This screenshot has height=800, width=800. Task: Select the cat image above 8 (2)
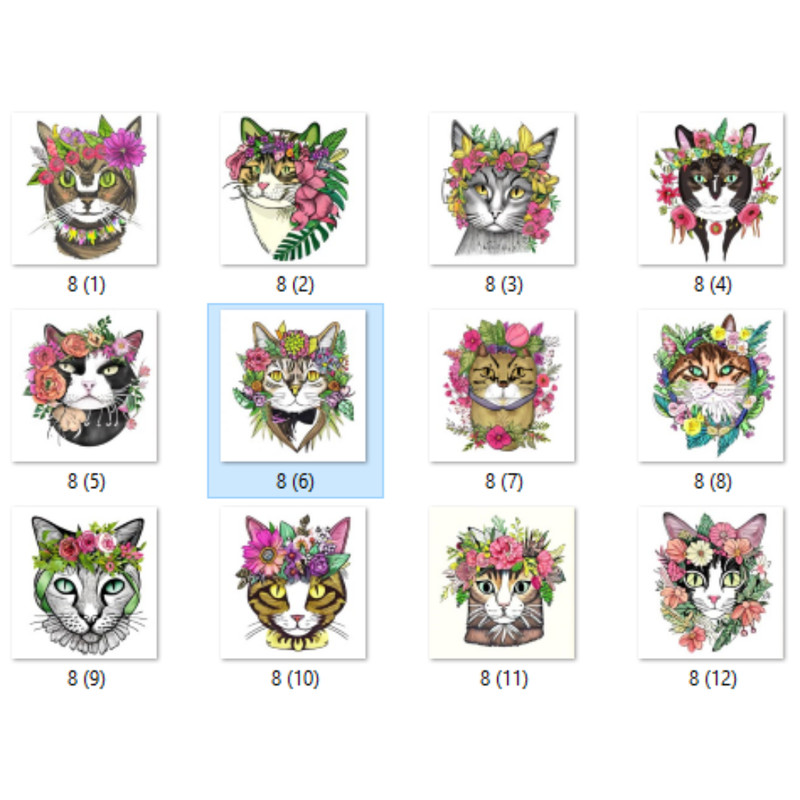(293, 188)
